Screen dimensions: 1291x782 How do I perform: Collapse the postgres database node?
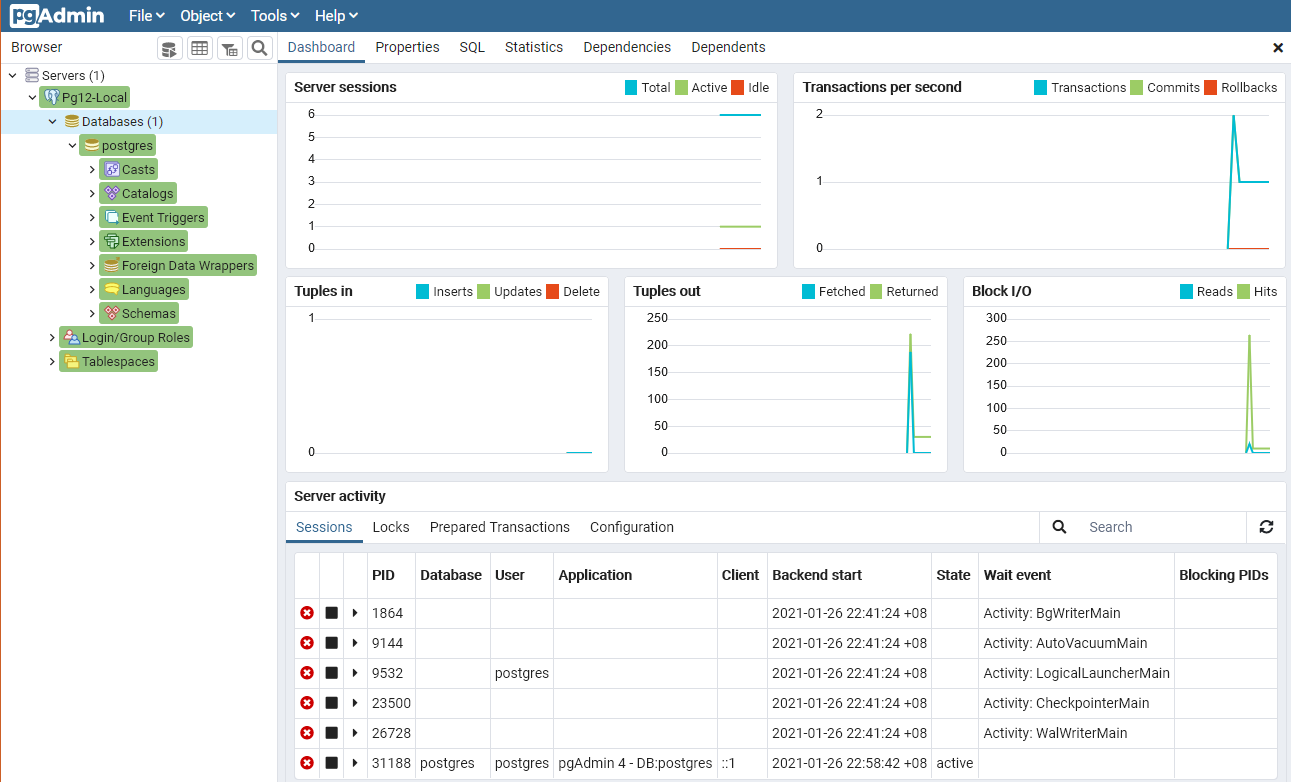[72, 145]
